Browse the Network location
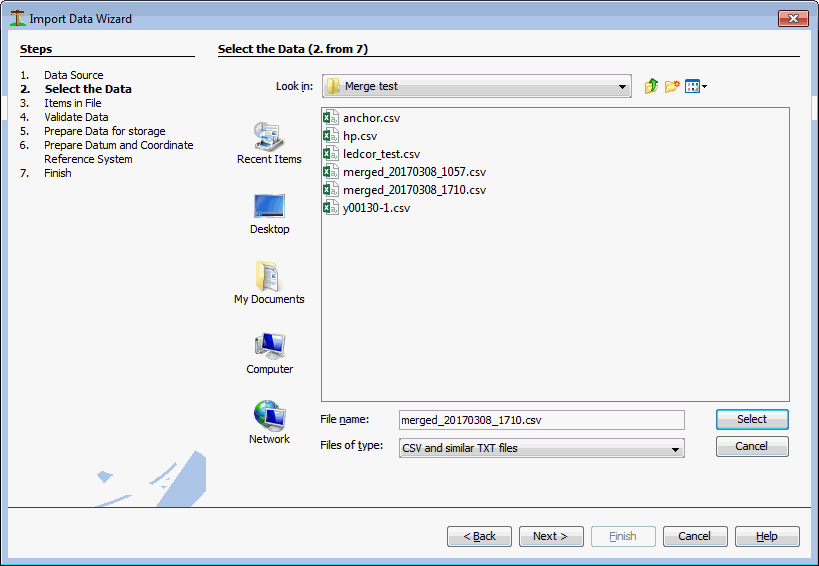This screenshot has width=819, height=566. (x=269, y=422)
